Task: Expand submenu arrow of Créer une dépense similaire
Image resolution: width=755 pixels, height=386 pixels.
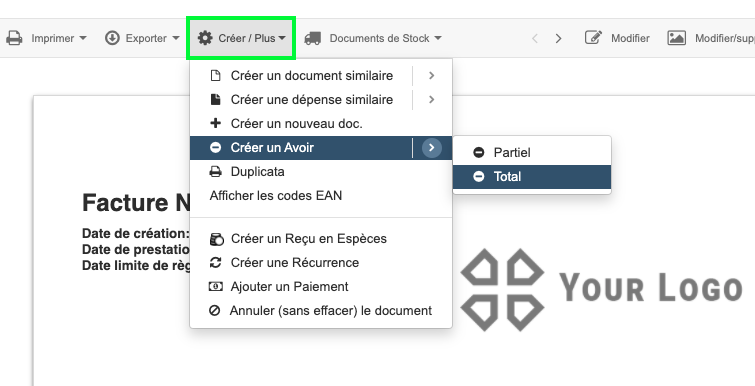Action: pyautogui.click(x=432, y=100)
